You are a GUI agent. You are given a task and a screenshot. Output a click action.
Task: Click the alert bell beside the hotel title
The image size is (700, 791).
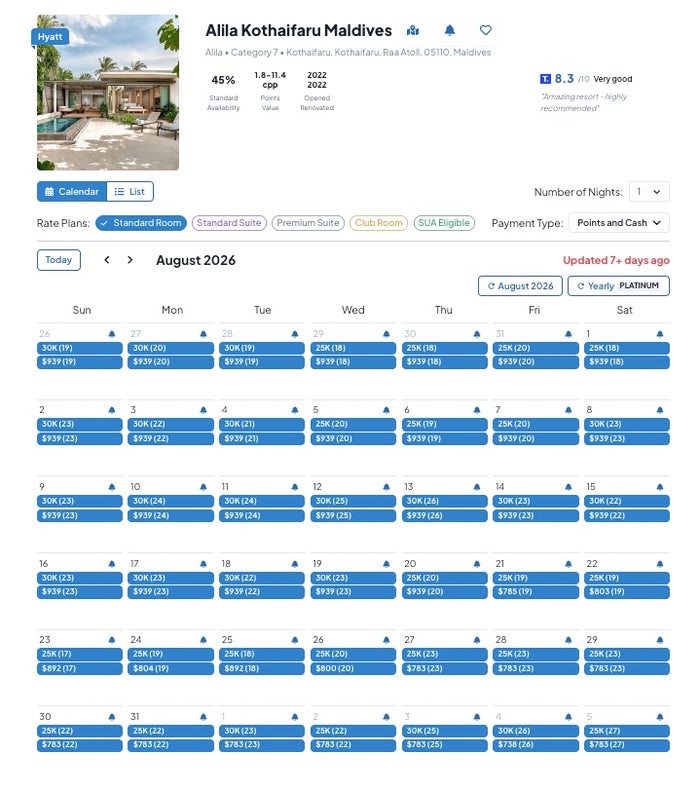449,30
